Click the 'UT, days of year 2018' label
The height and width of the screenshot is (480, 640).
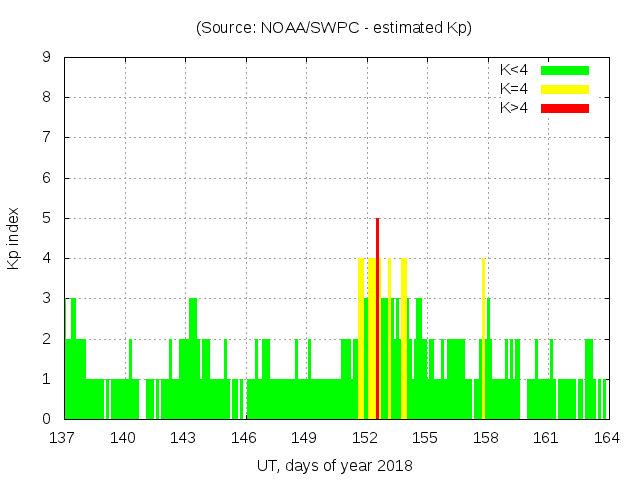tap(333, 465)
